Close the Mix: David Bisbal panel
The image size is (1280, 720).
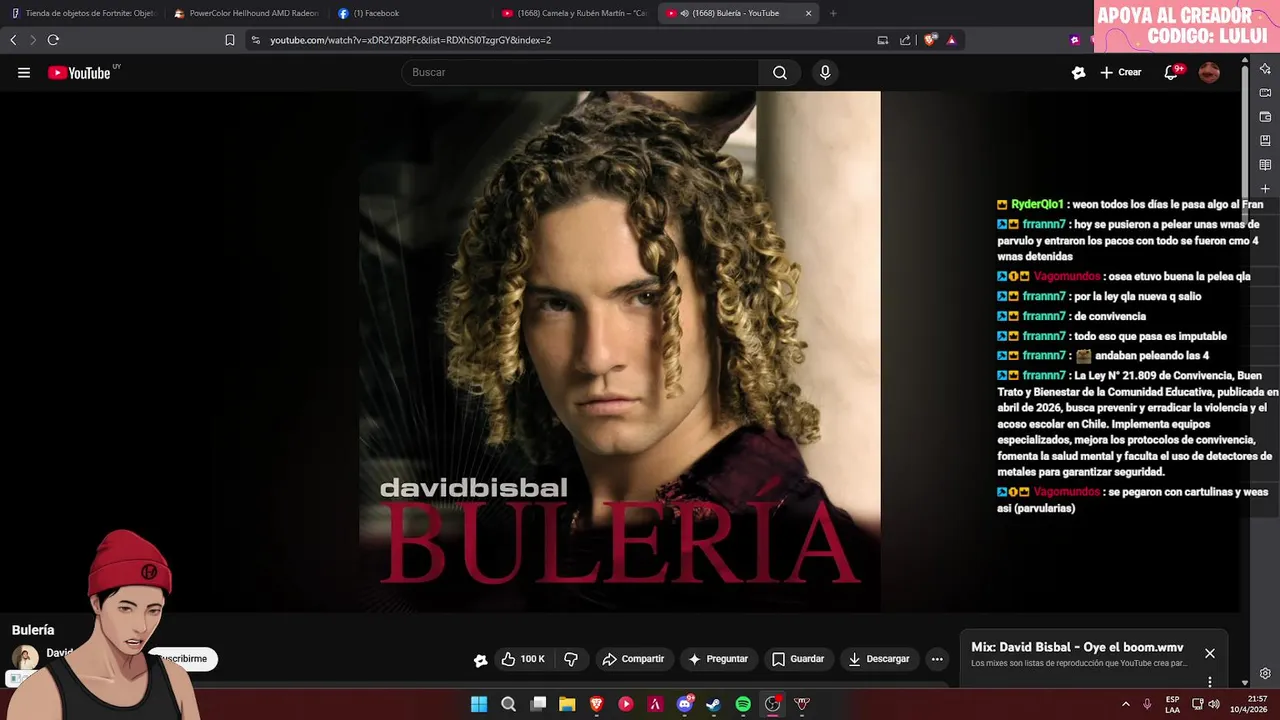1210,653
